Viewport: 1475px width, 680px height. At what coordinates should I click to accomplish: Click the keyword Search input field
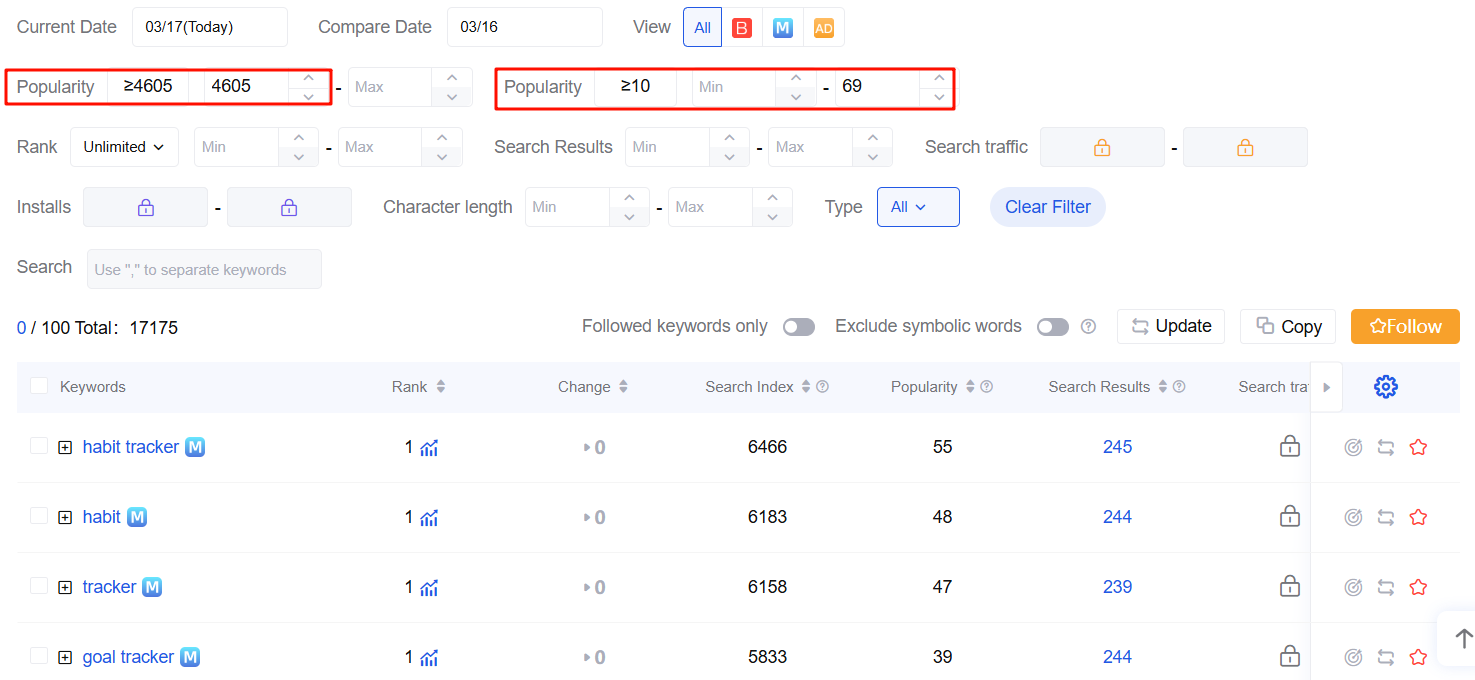coord(204,269)
